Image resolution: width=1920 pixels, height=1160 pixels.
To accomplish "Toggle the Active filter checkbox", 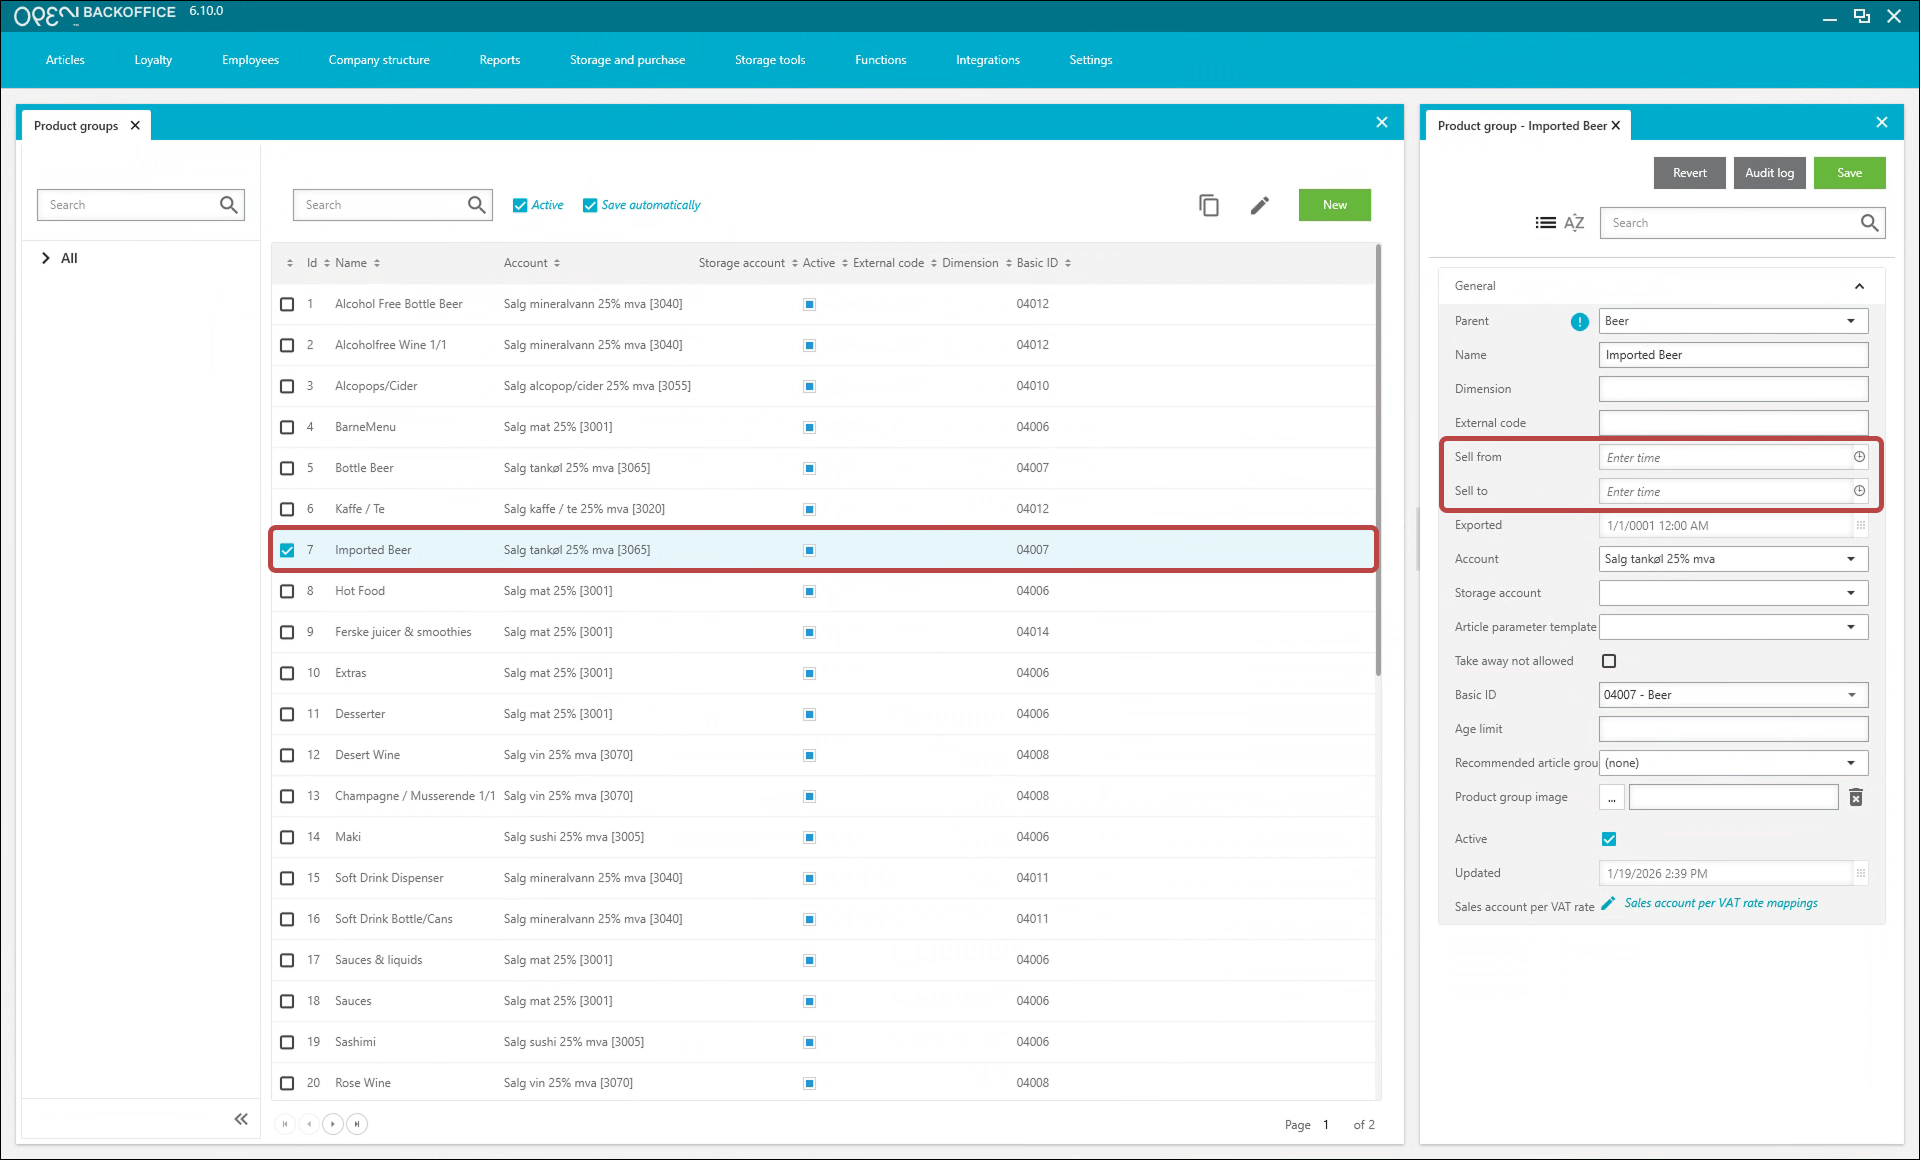I will tap(520, 205).
